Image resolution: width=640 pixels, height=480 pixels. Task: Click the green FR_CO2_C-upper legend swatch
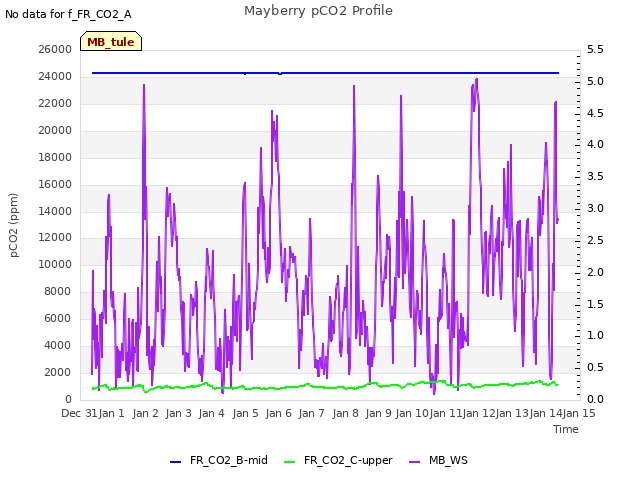289,462
